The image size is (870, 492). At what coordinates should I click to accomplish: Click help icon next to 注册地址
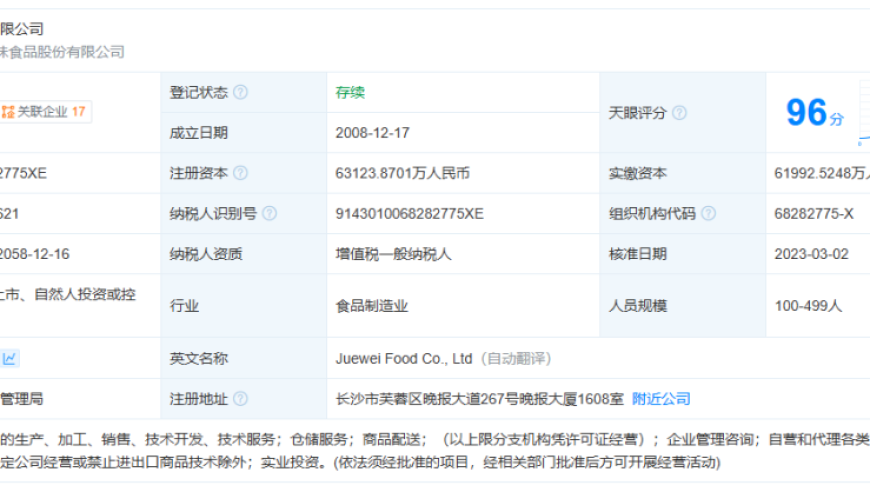point(240,399)
